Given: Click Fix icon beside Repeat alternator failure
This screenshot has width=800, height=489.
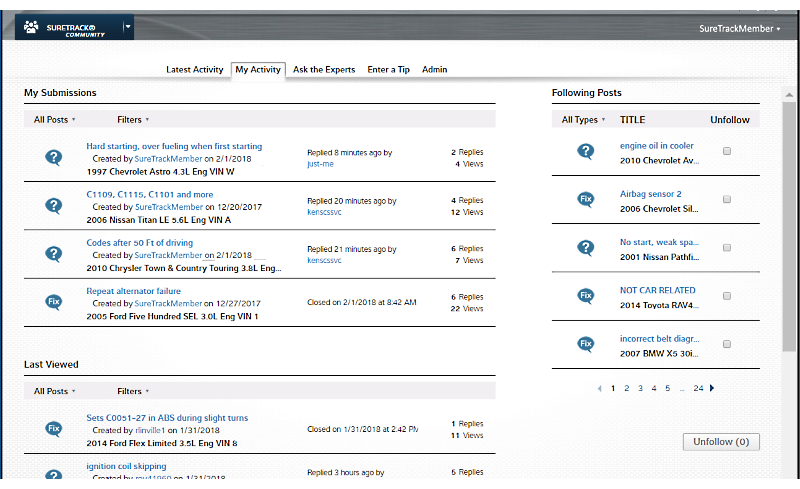Looking at the screenshot, I should pyautogui.click(x=54, y=301).
